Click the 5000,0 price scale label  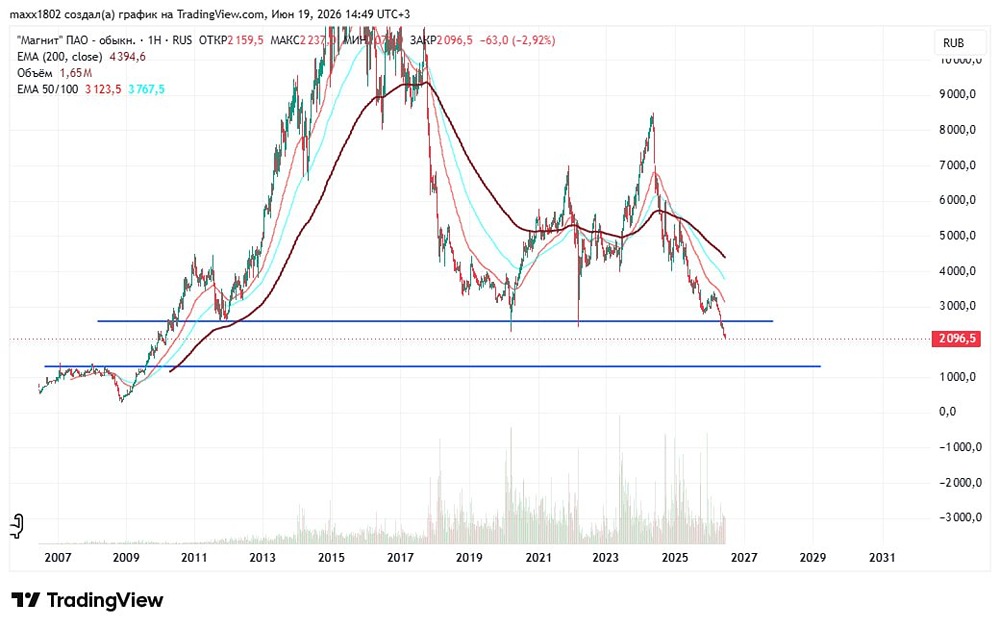click(957, 235)
